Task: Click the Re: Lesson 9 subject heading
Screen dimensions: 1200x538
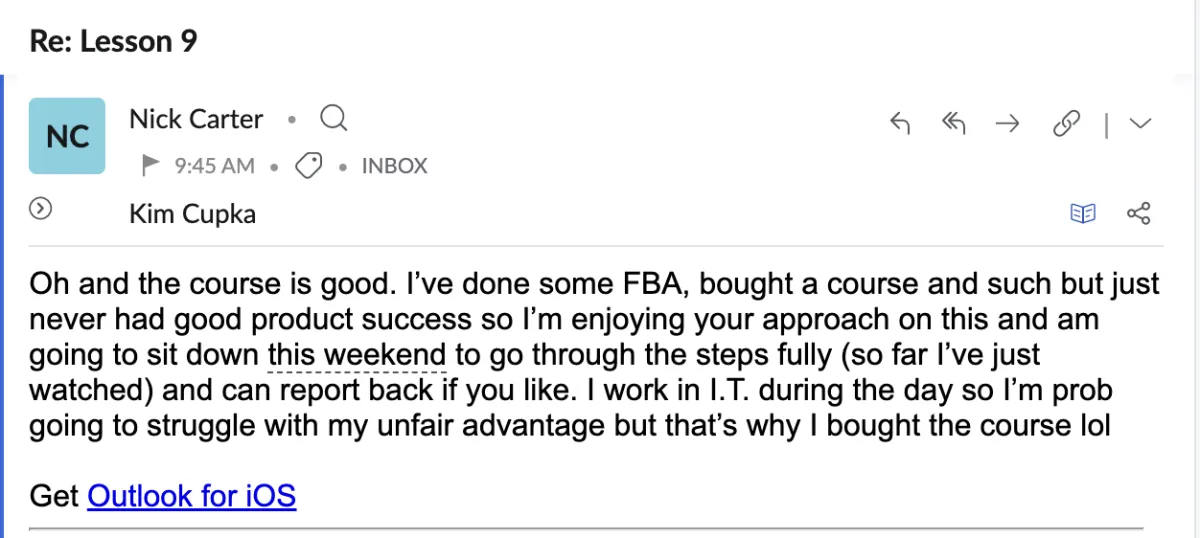Action: point(114,41)
